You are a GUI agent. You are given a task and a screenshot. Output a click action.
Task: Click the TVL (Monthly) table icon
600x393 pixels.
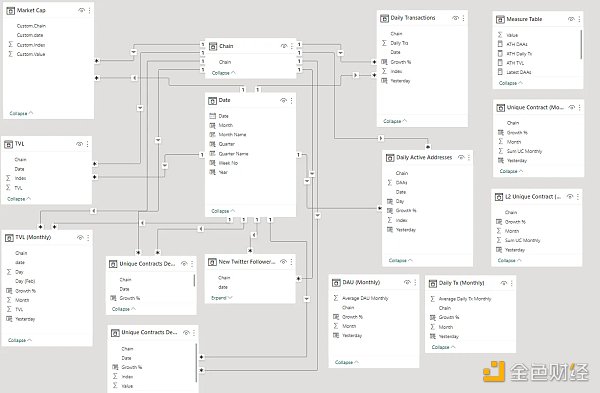(9, 238)
